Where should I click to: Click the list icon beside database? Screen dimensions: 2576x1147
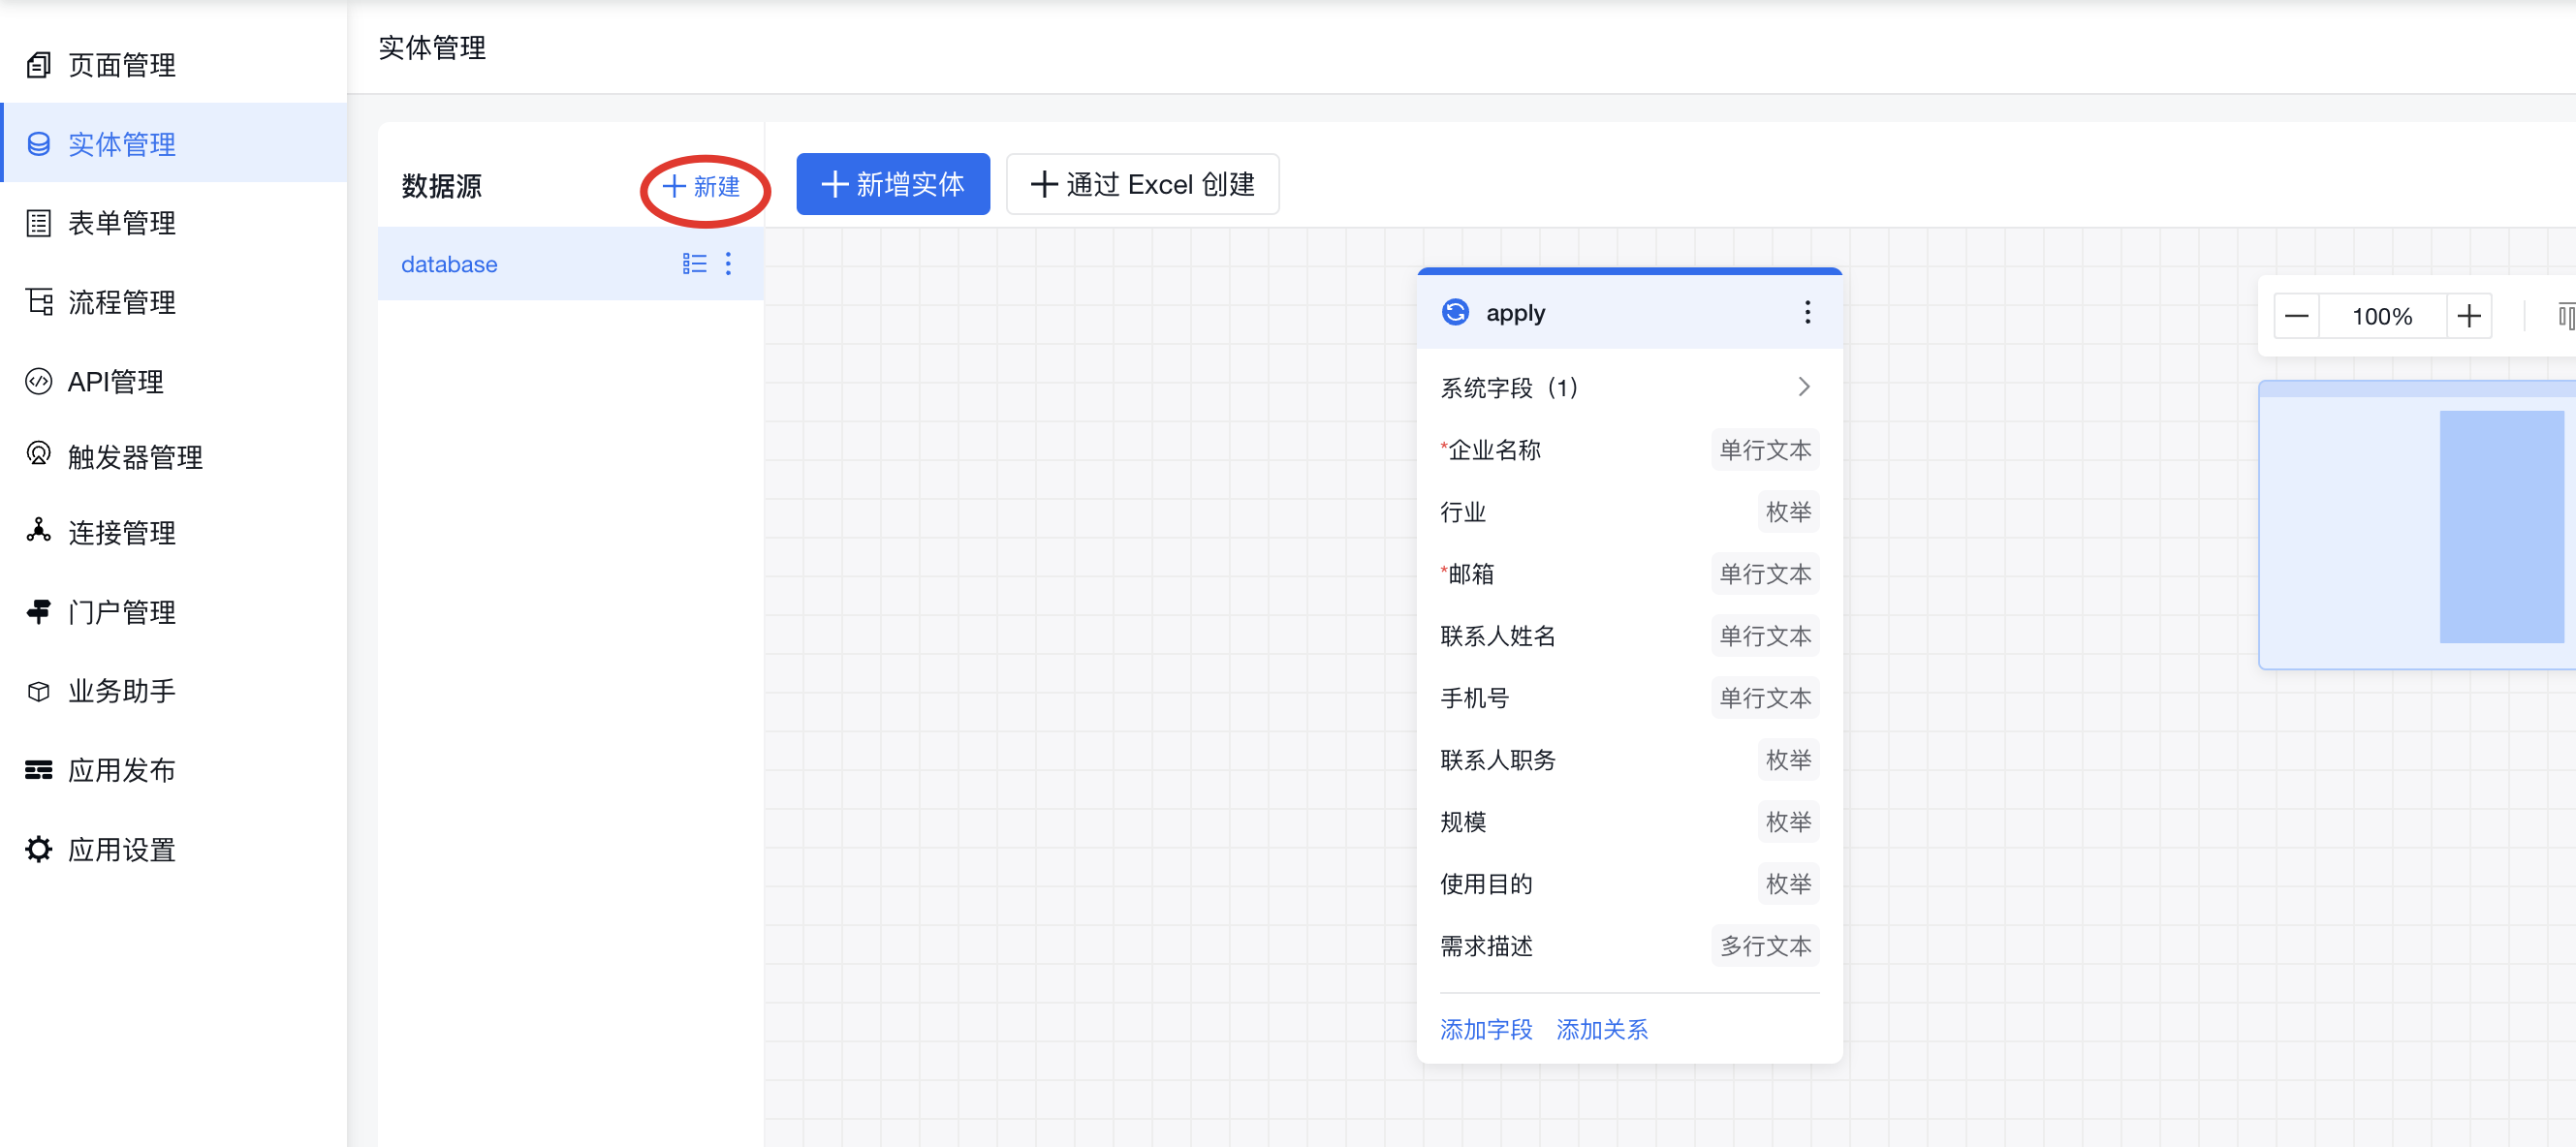694,263
